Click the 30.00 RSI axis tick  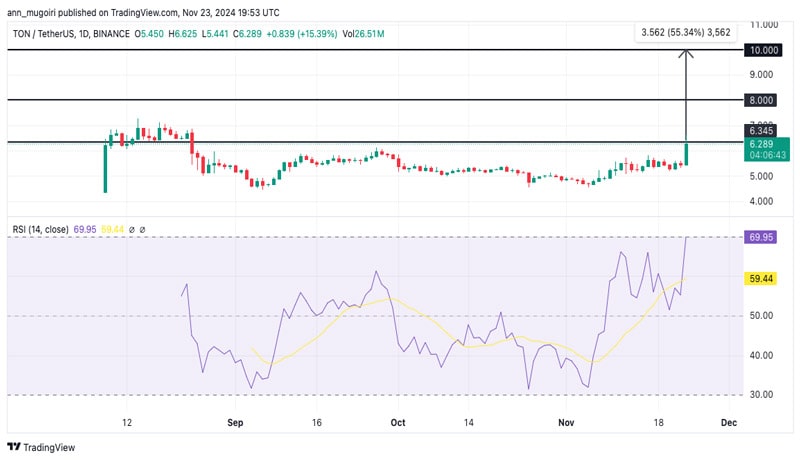tap(761, 395)
